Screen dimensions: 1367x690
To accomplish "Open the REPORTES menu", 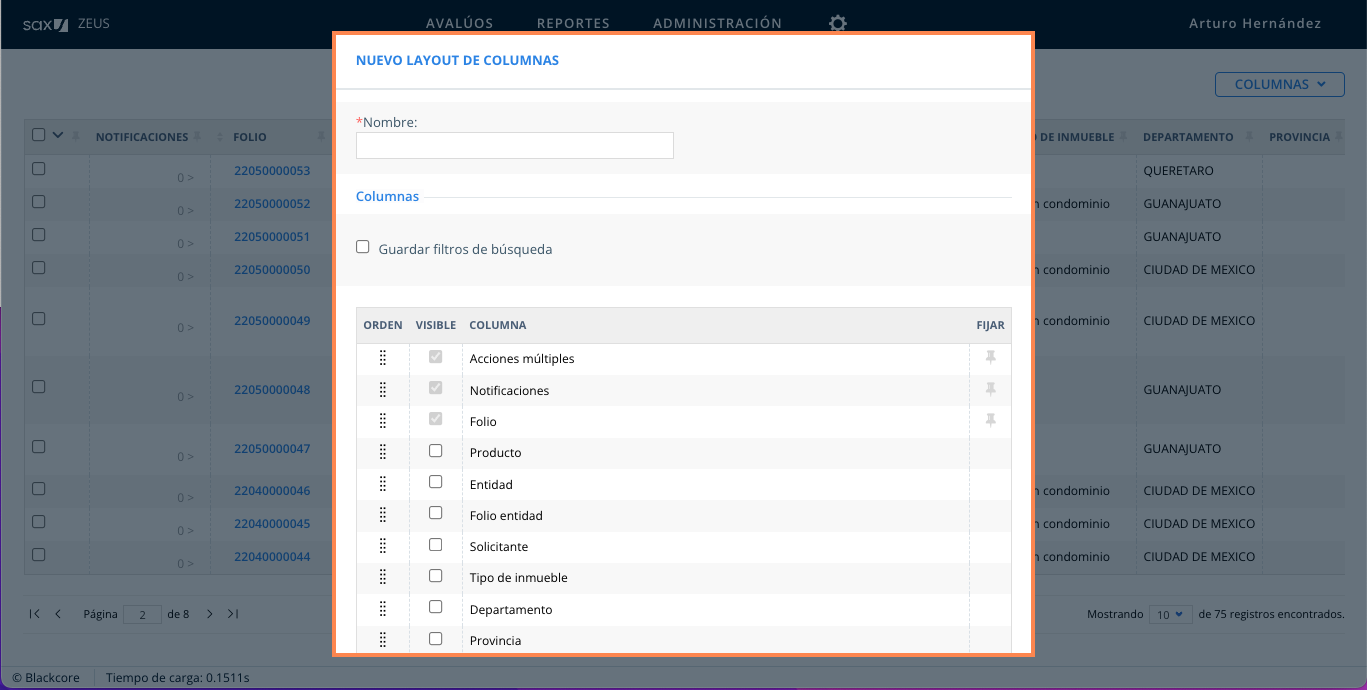I will coord(573,23).
